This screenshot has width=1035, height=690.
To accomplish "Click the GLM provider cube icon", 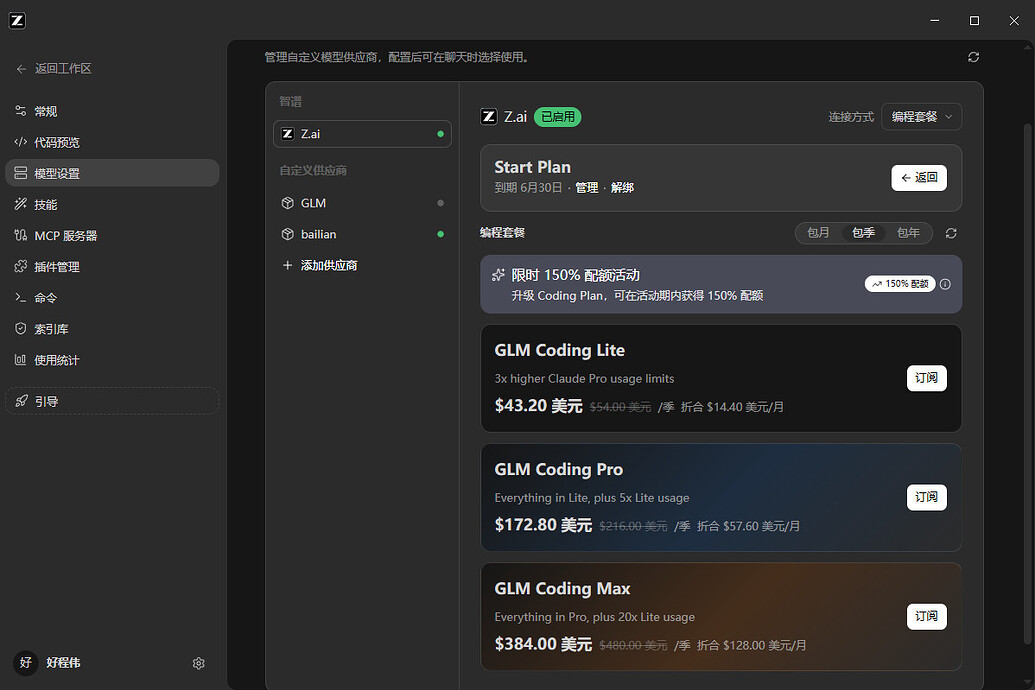I will click(x=287, y=203).
